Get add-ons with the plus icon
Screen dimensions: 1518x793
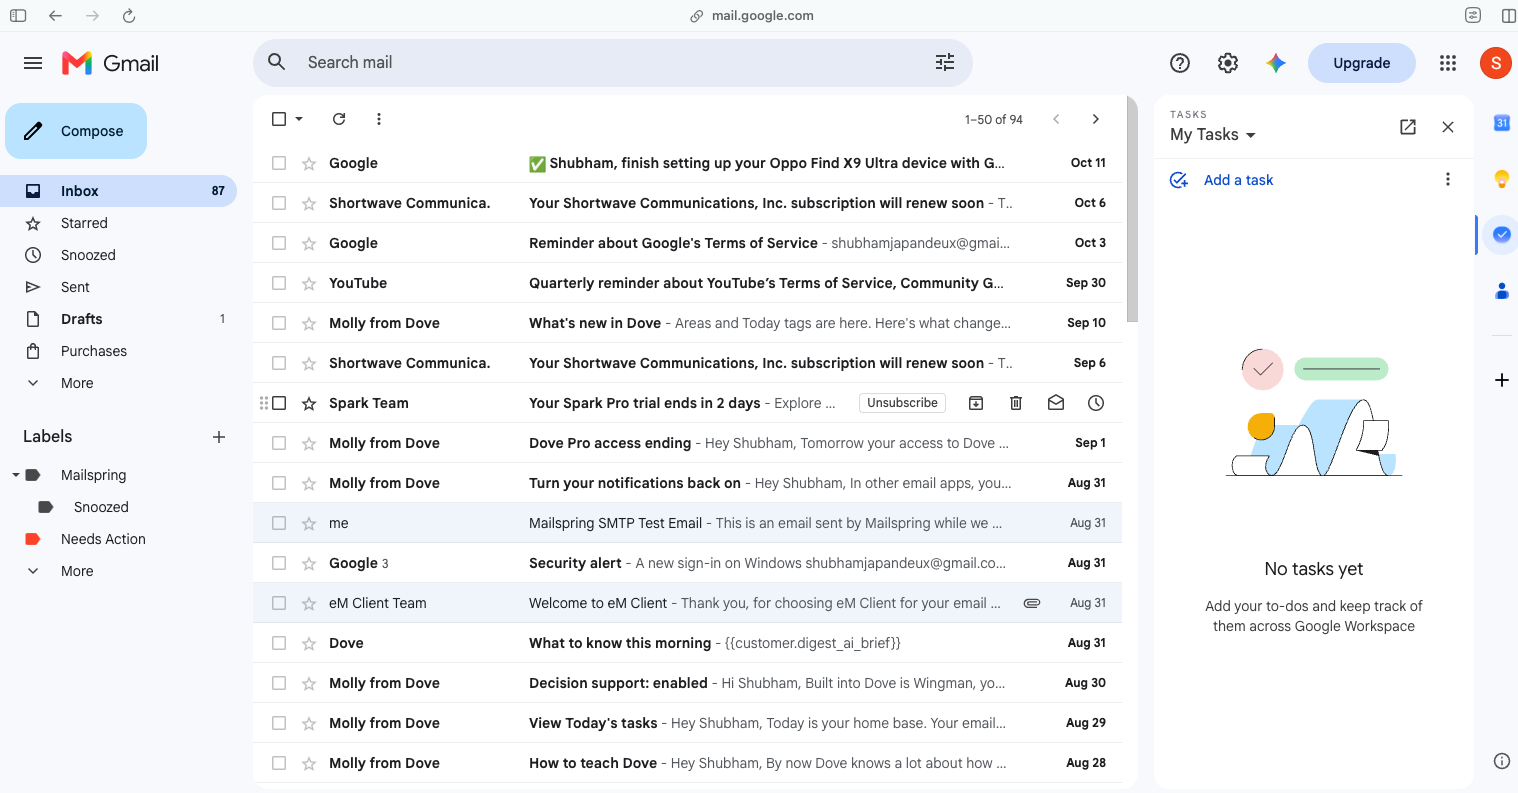click(x=1502, y=380)
